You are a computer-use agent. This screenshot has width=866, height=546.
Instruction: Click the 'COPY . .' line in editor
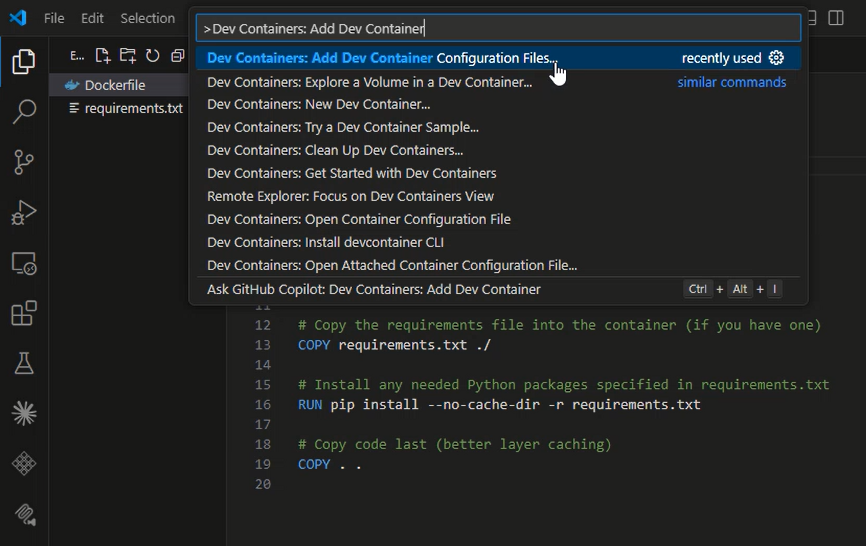pyautogui.click(x=330, y=464)
